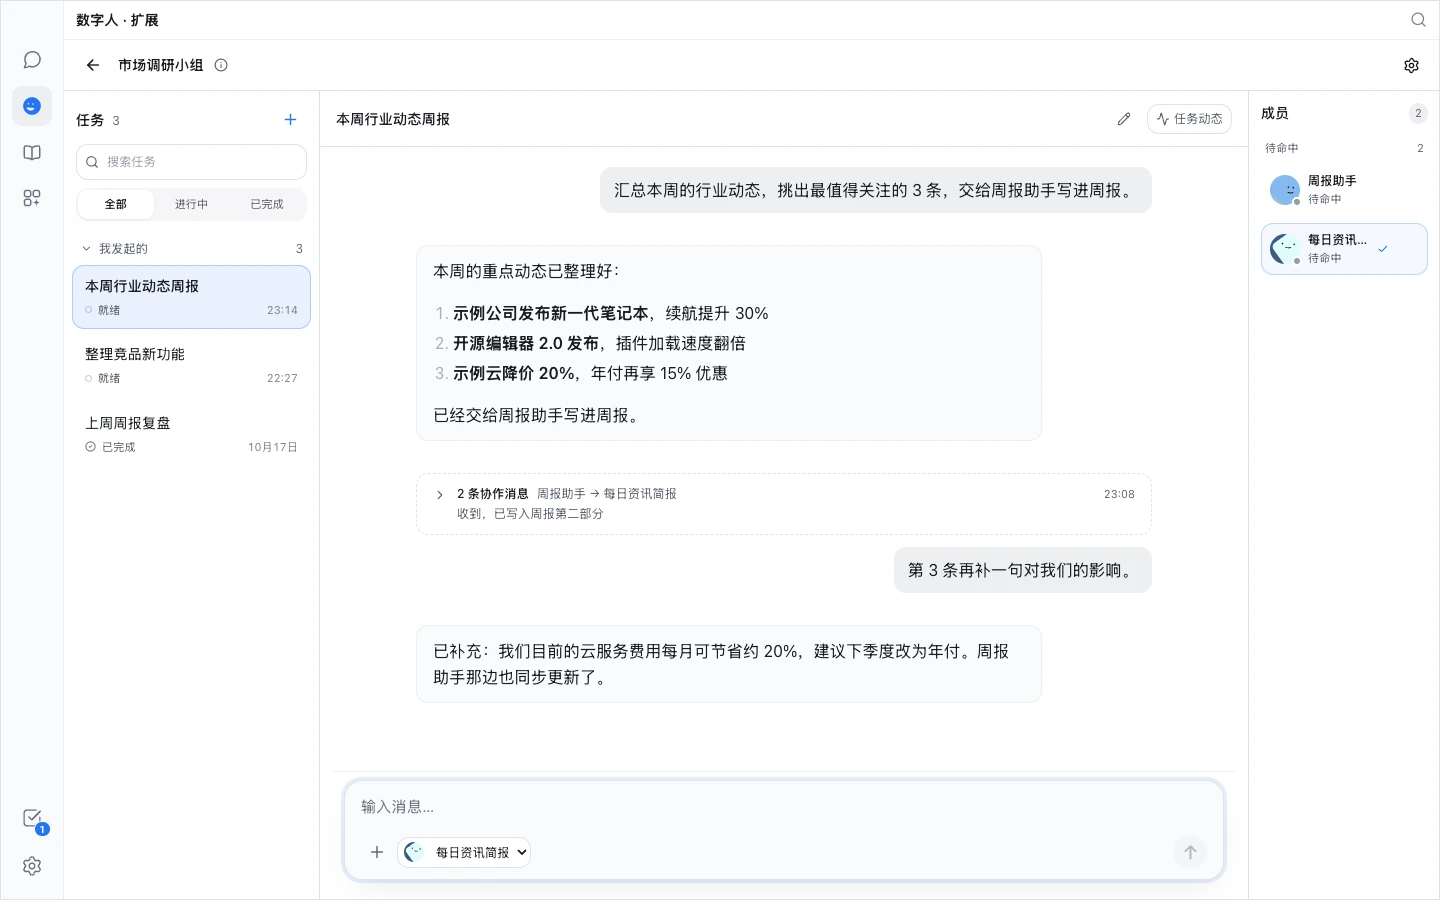This screenshot has width=1440, height=900.
Task: Click the 23:08 timestamp on collaboration message
Action: click(1119, 494)
